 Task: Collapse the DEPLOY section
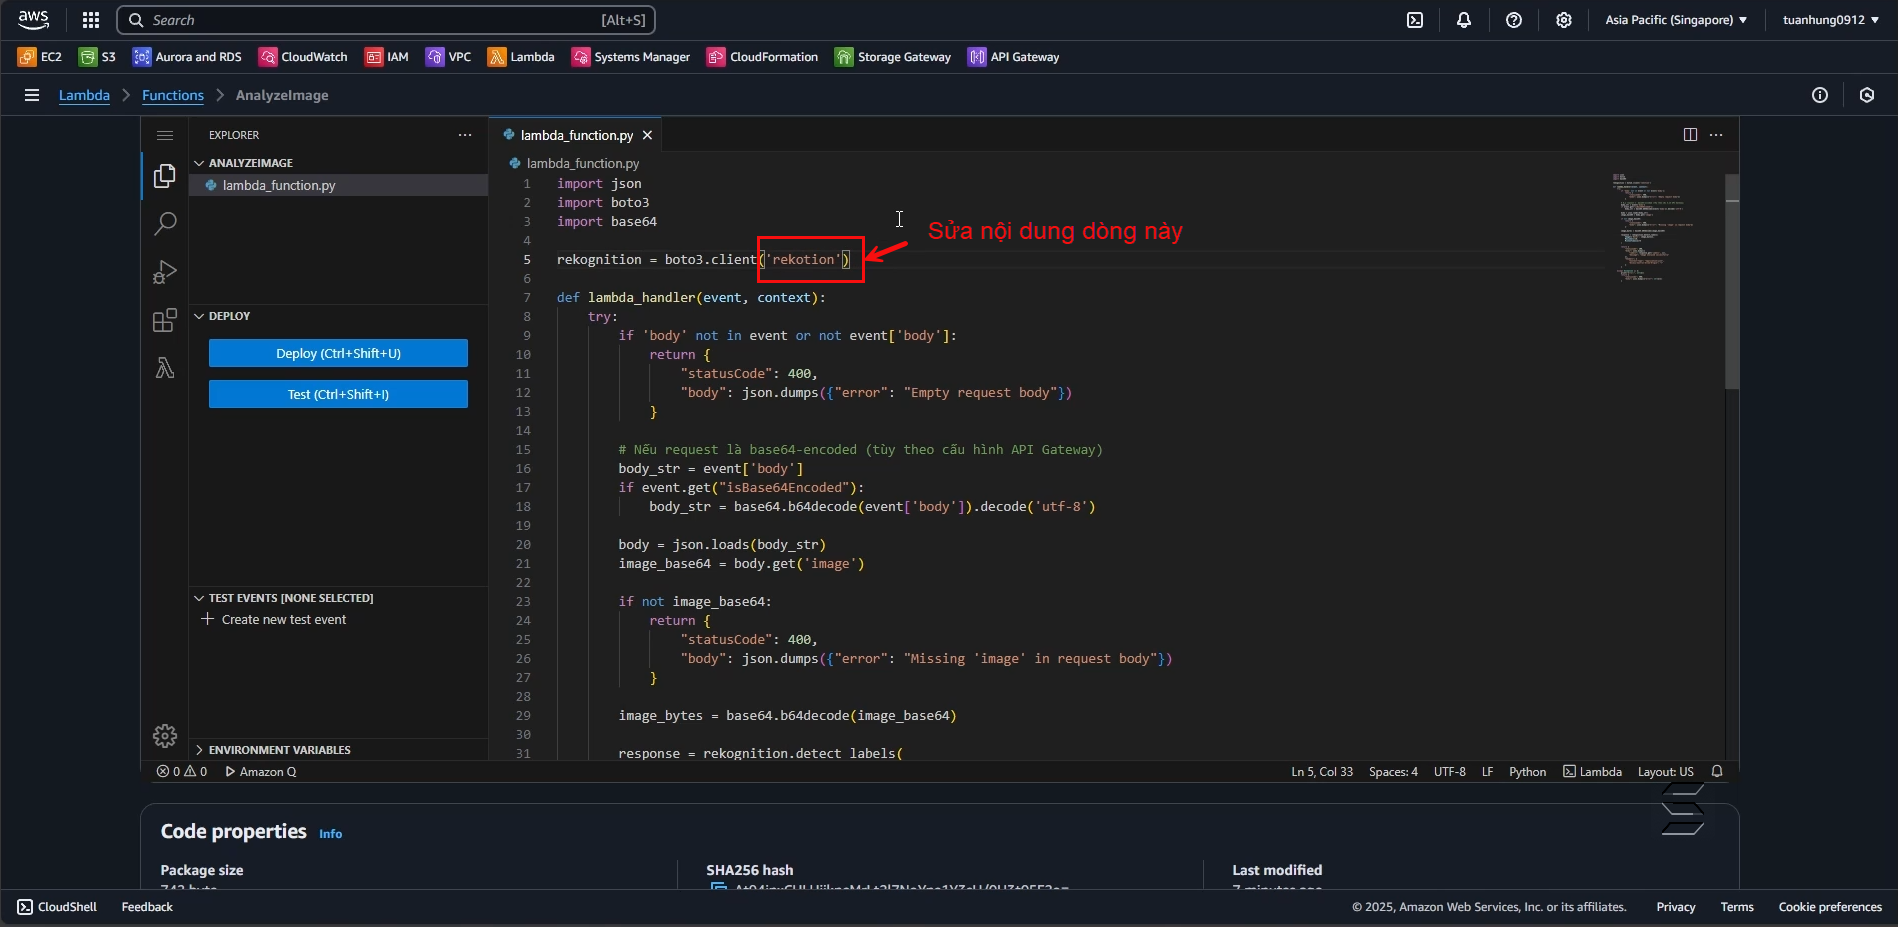(338, 316)
